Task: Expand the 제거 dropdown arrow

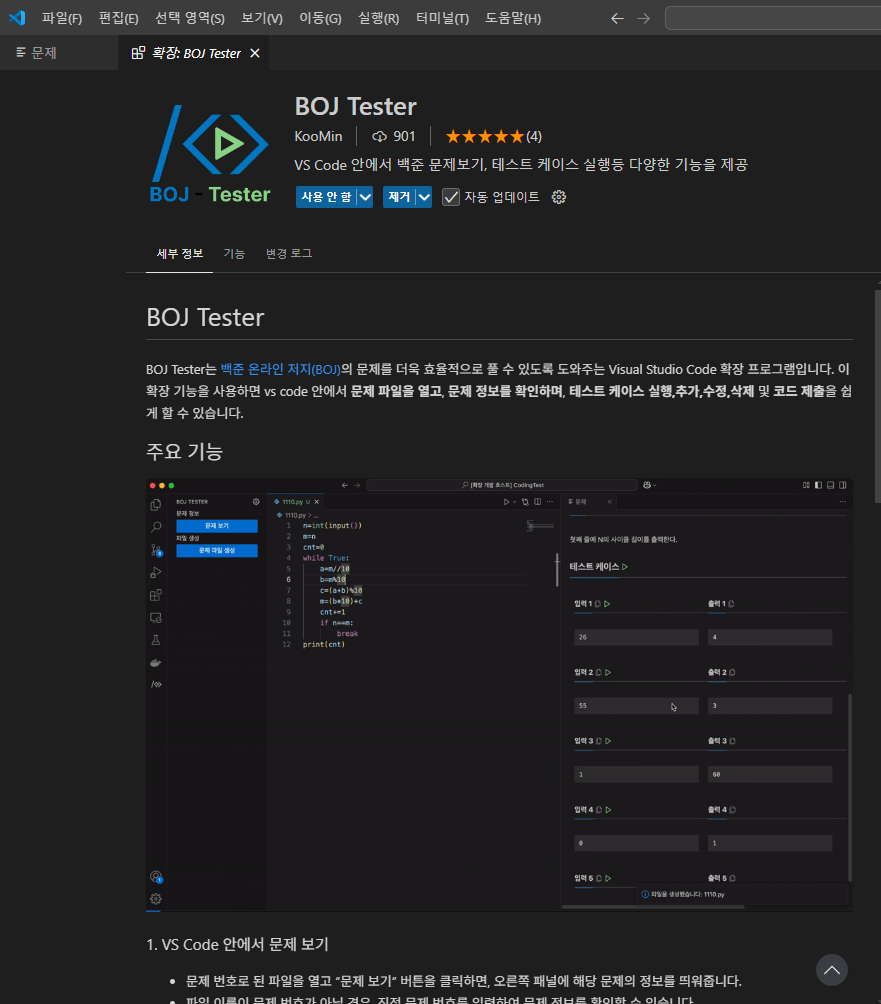Action: [424, 197]
